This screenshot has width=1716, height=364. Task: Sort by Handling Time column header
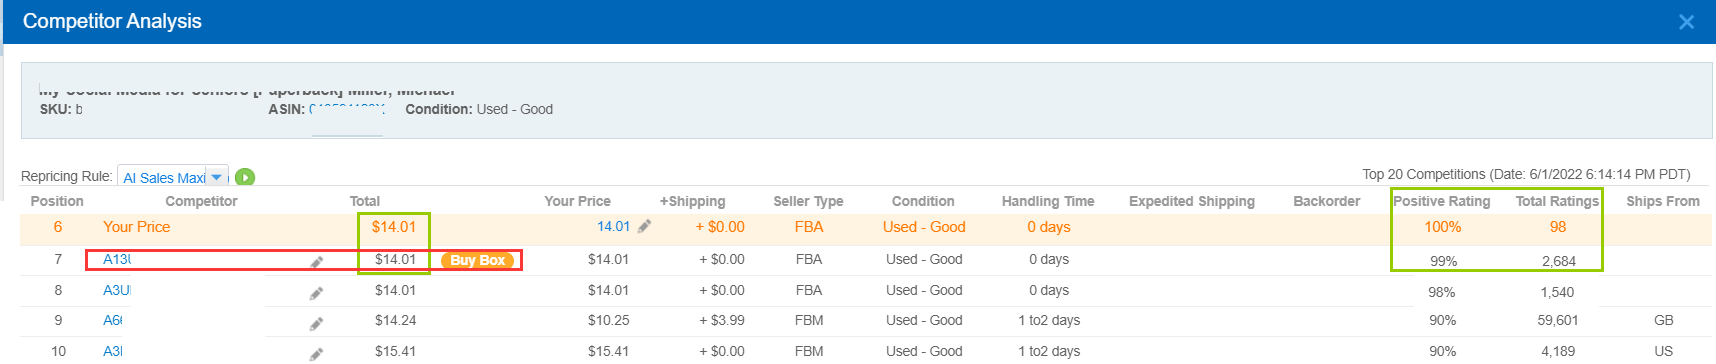(x=1048, y=201)
